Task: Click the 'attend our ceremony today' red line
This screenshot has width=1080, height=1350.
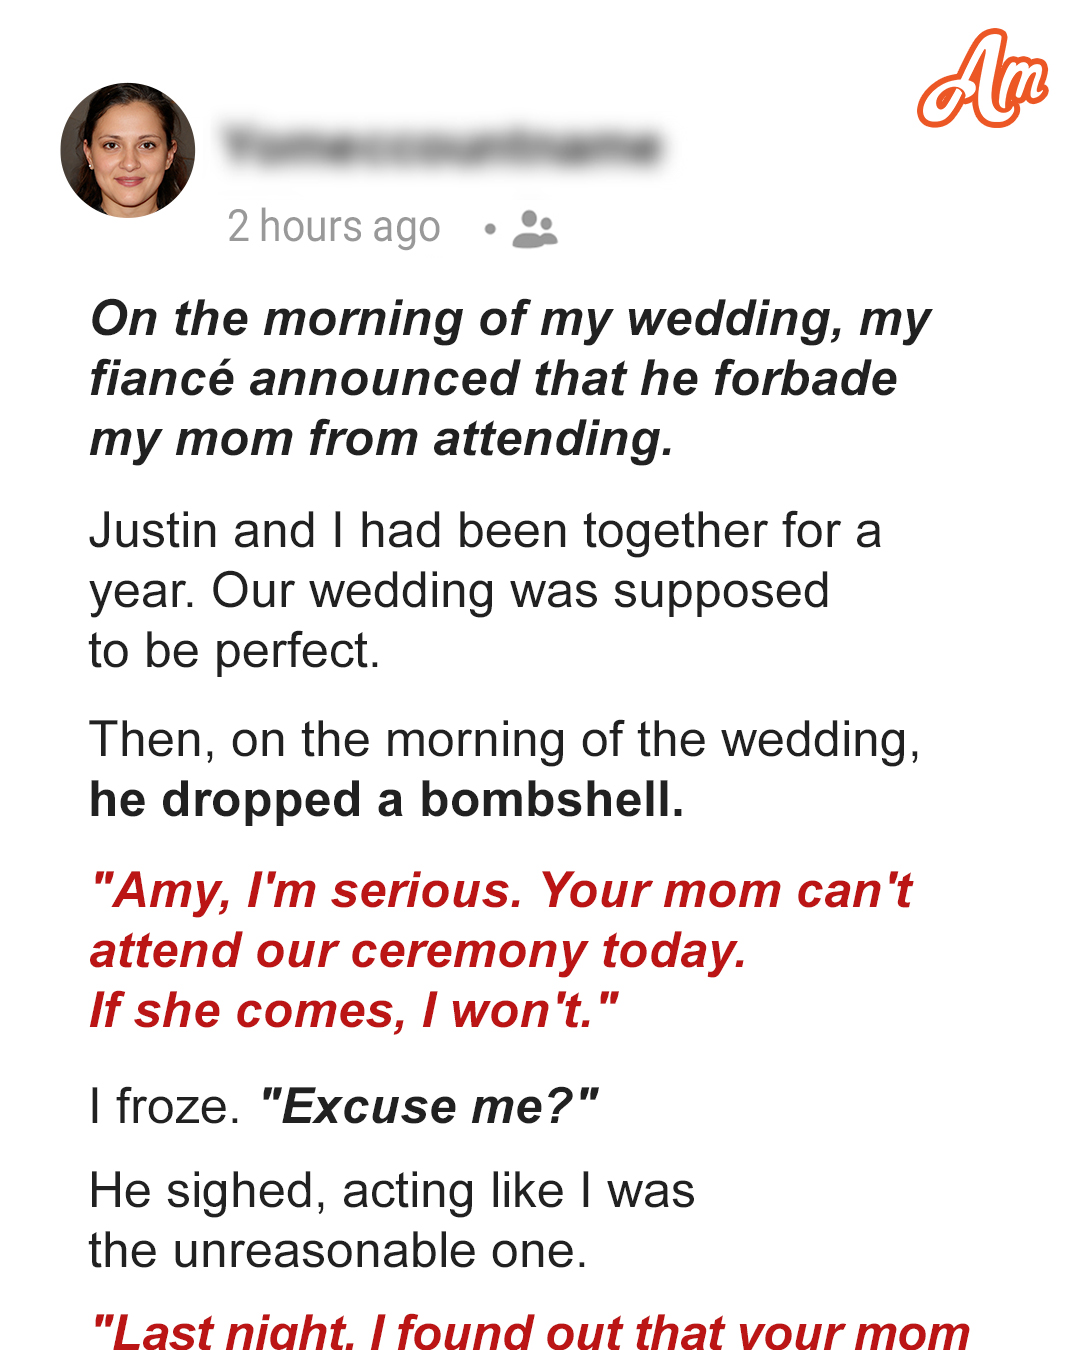Action: pos(418,951)
